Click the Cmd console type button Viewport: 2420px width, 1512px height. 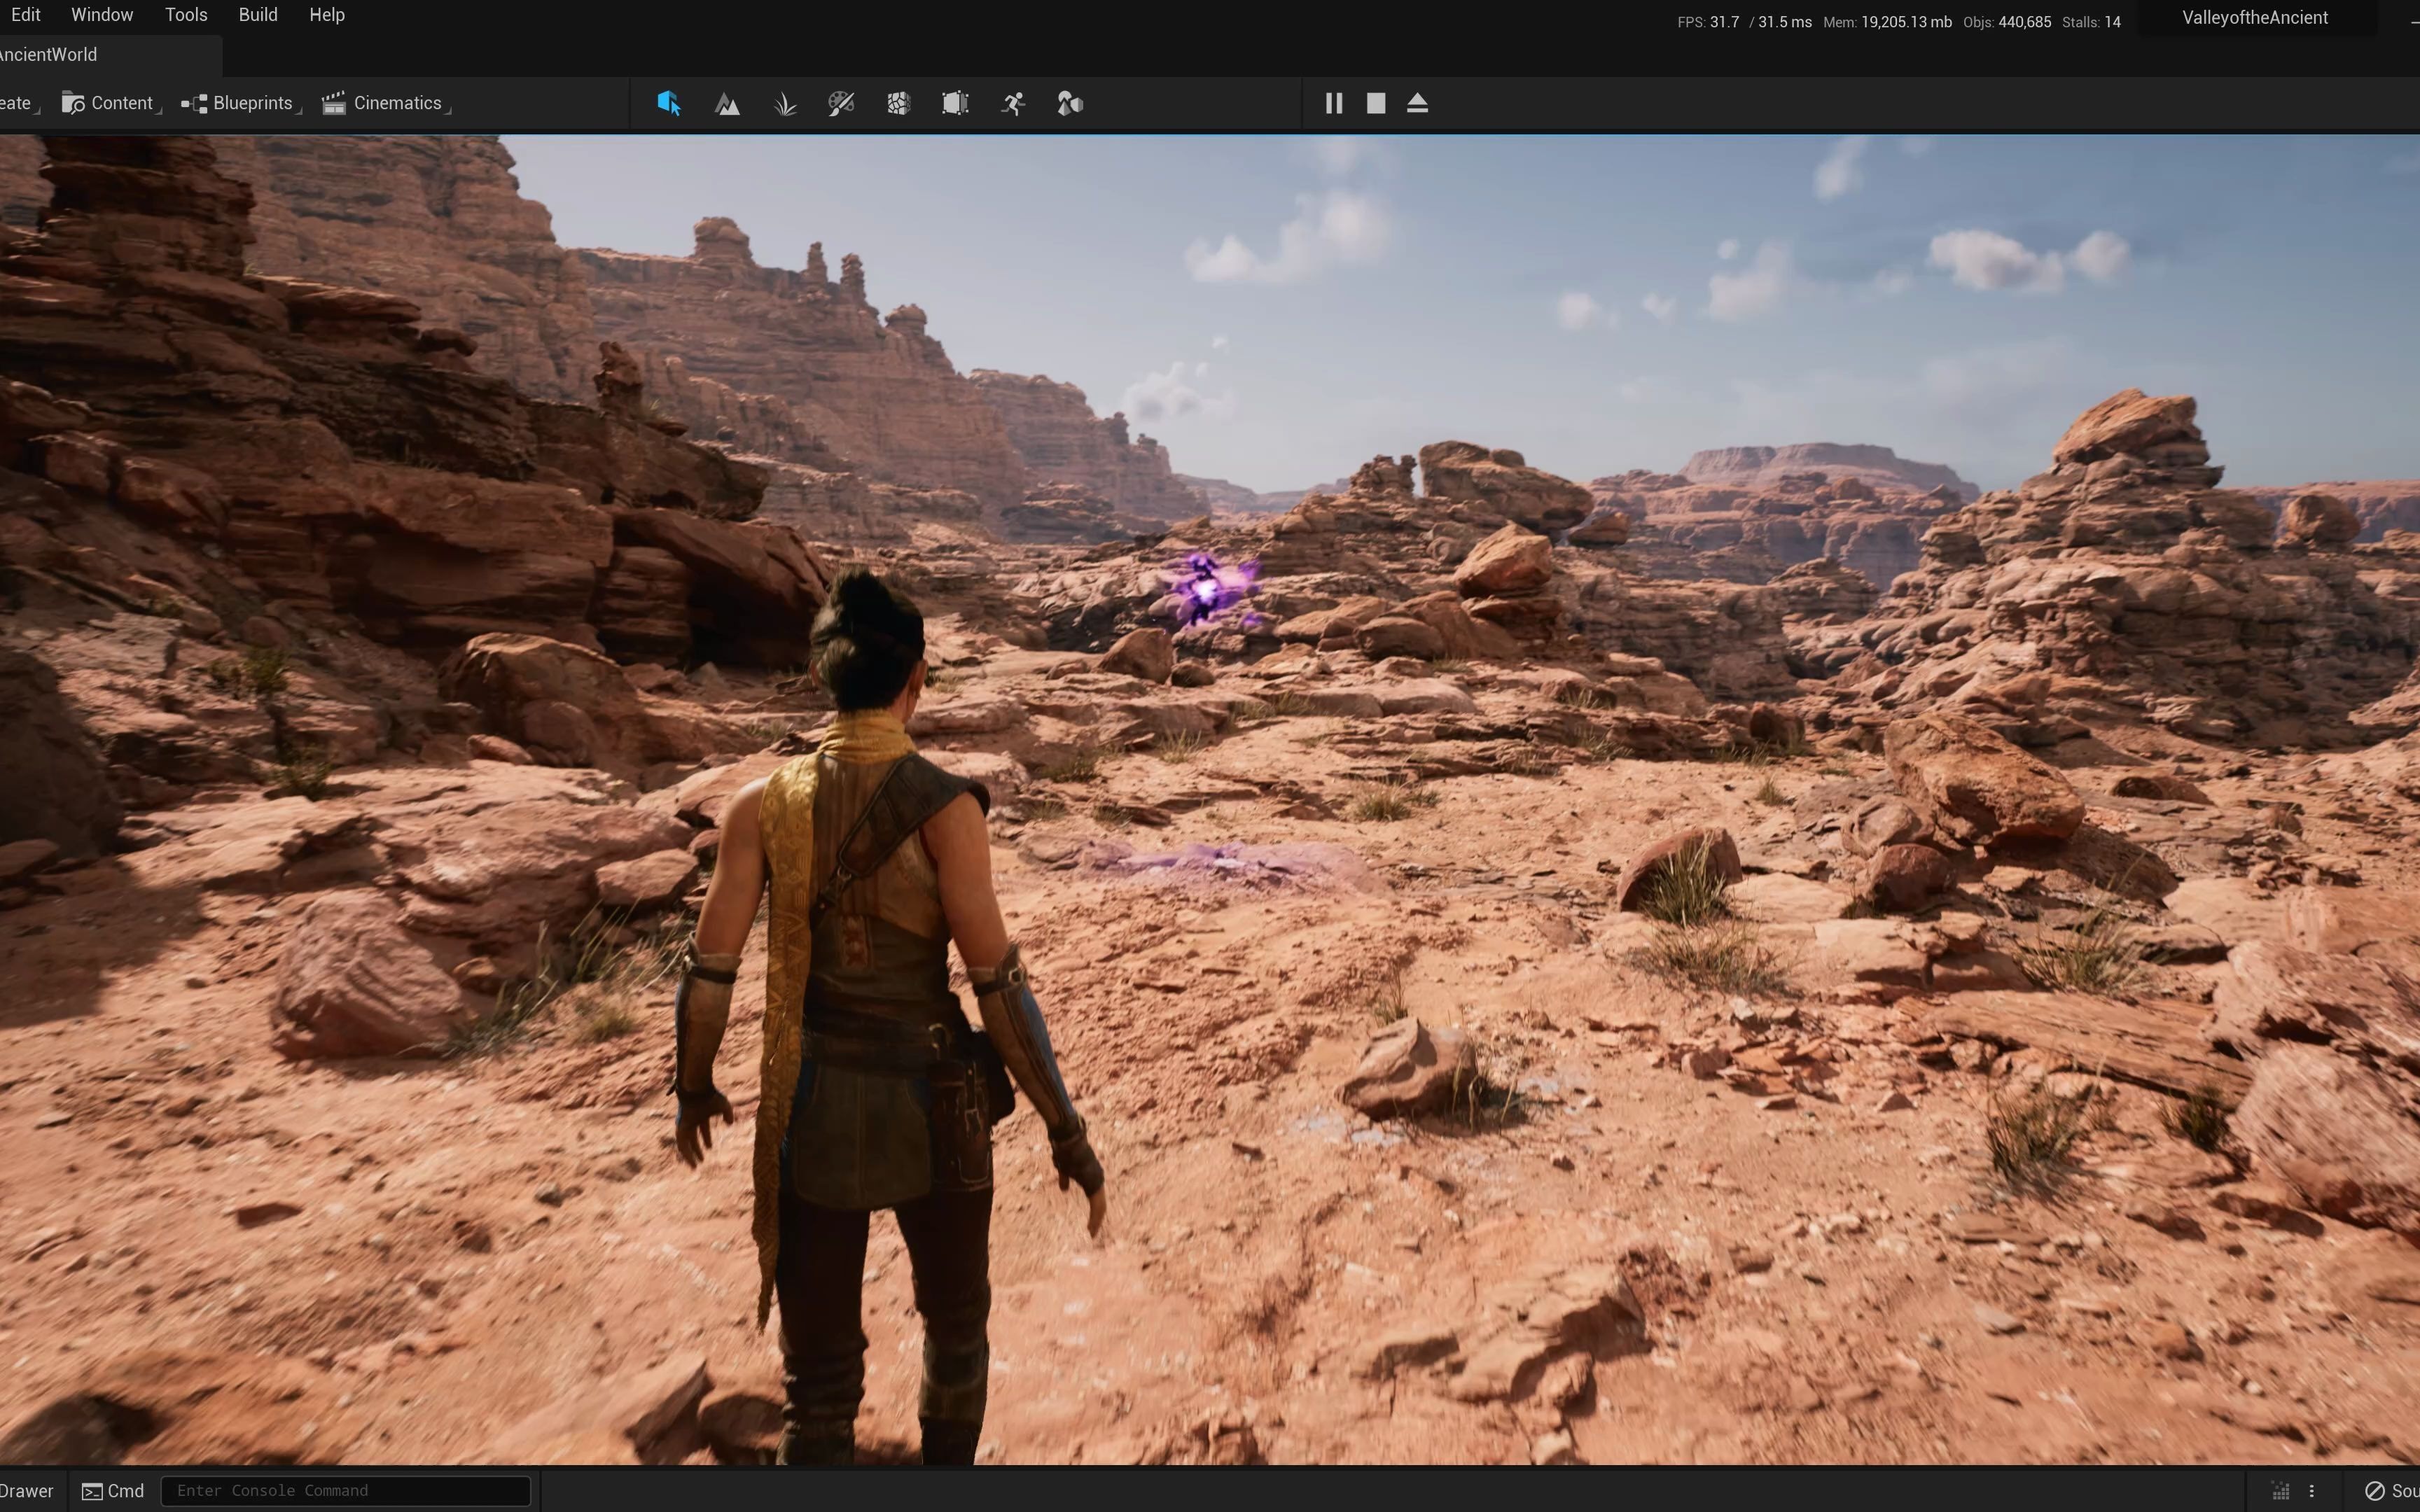pos(113,1490)
